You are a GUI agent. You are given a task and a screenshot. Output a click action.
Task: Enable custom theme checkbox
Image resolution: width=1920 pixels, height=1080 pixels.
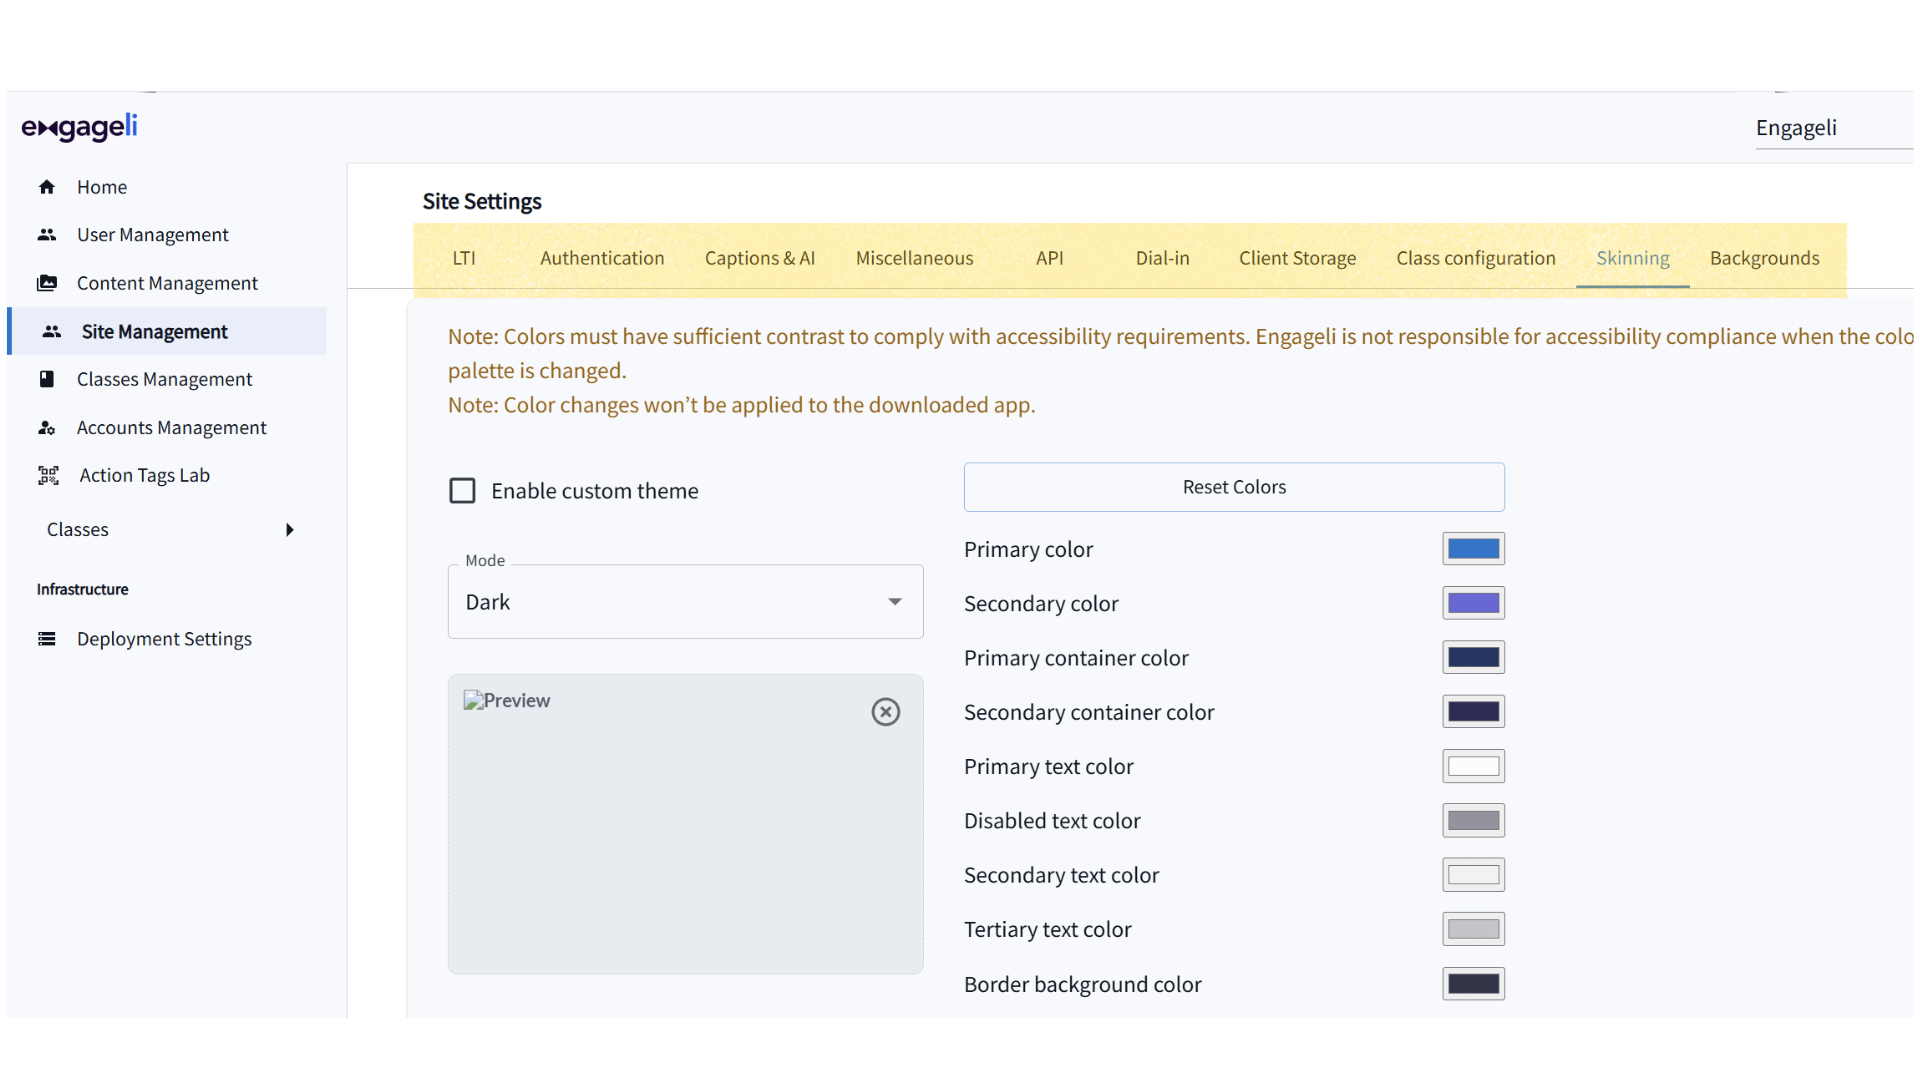pyautogui.click(x=462, y=491)
